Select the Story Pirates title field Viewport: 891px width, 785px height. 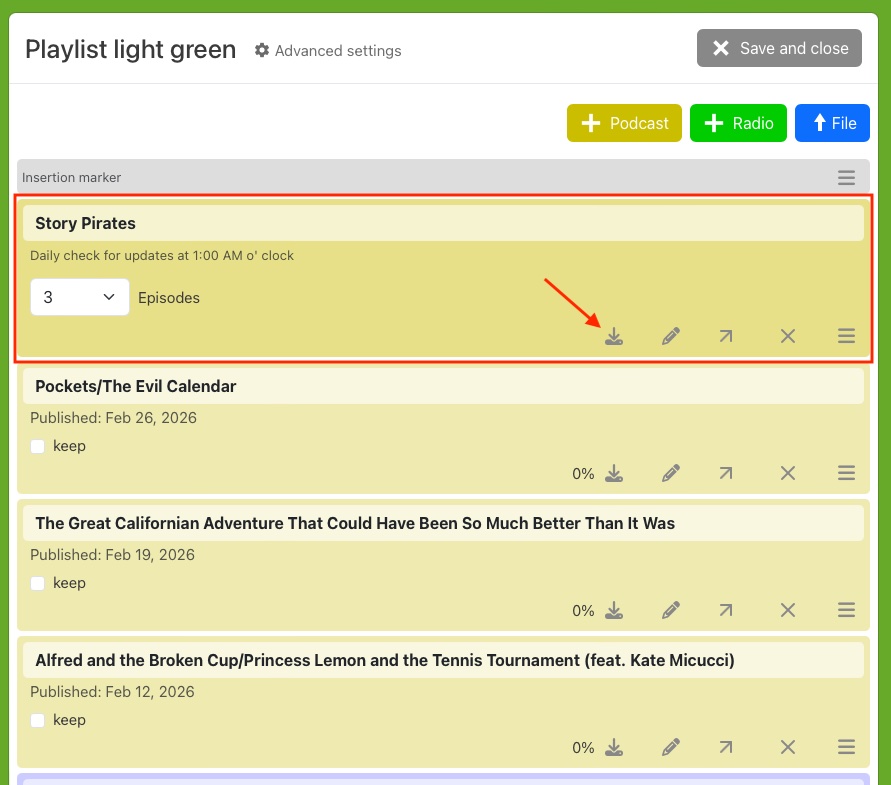tap(443, 223)
